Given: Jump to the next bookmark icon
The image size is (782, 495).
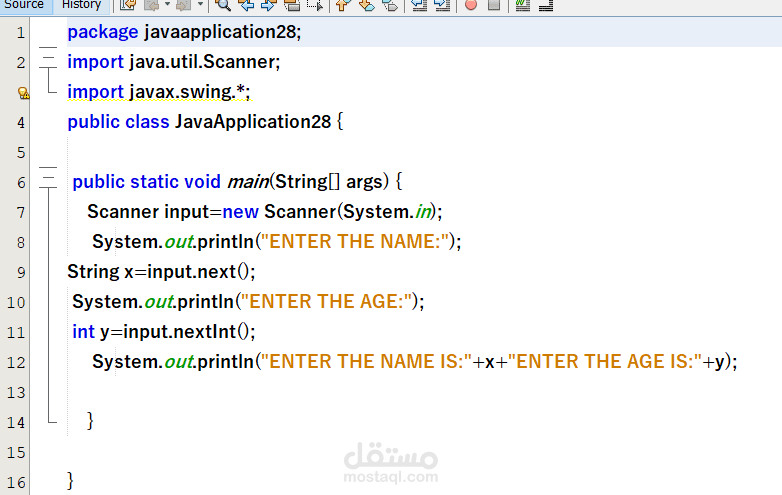Looking at the screenshot, I should [367, 5].
